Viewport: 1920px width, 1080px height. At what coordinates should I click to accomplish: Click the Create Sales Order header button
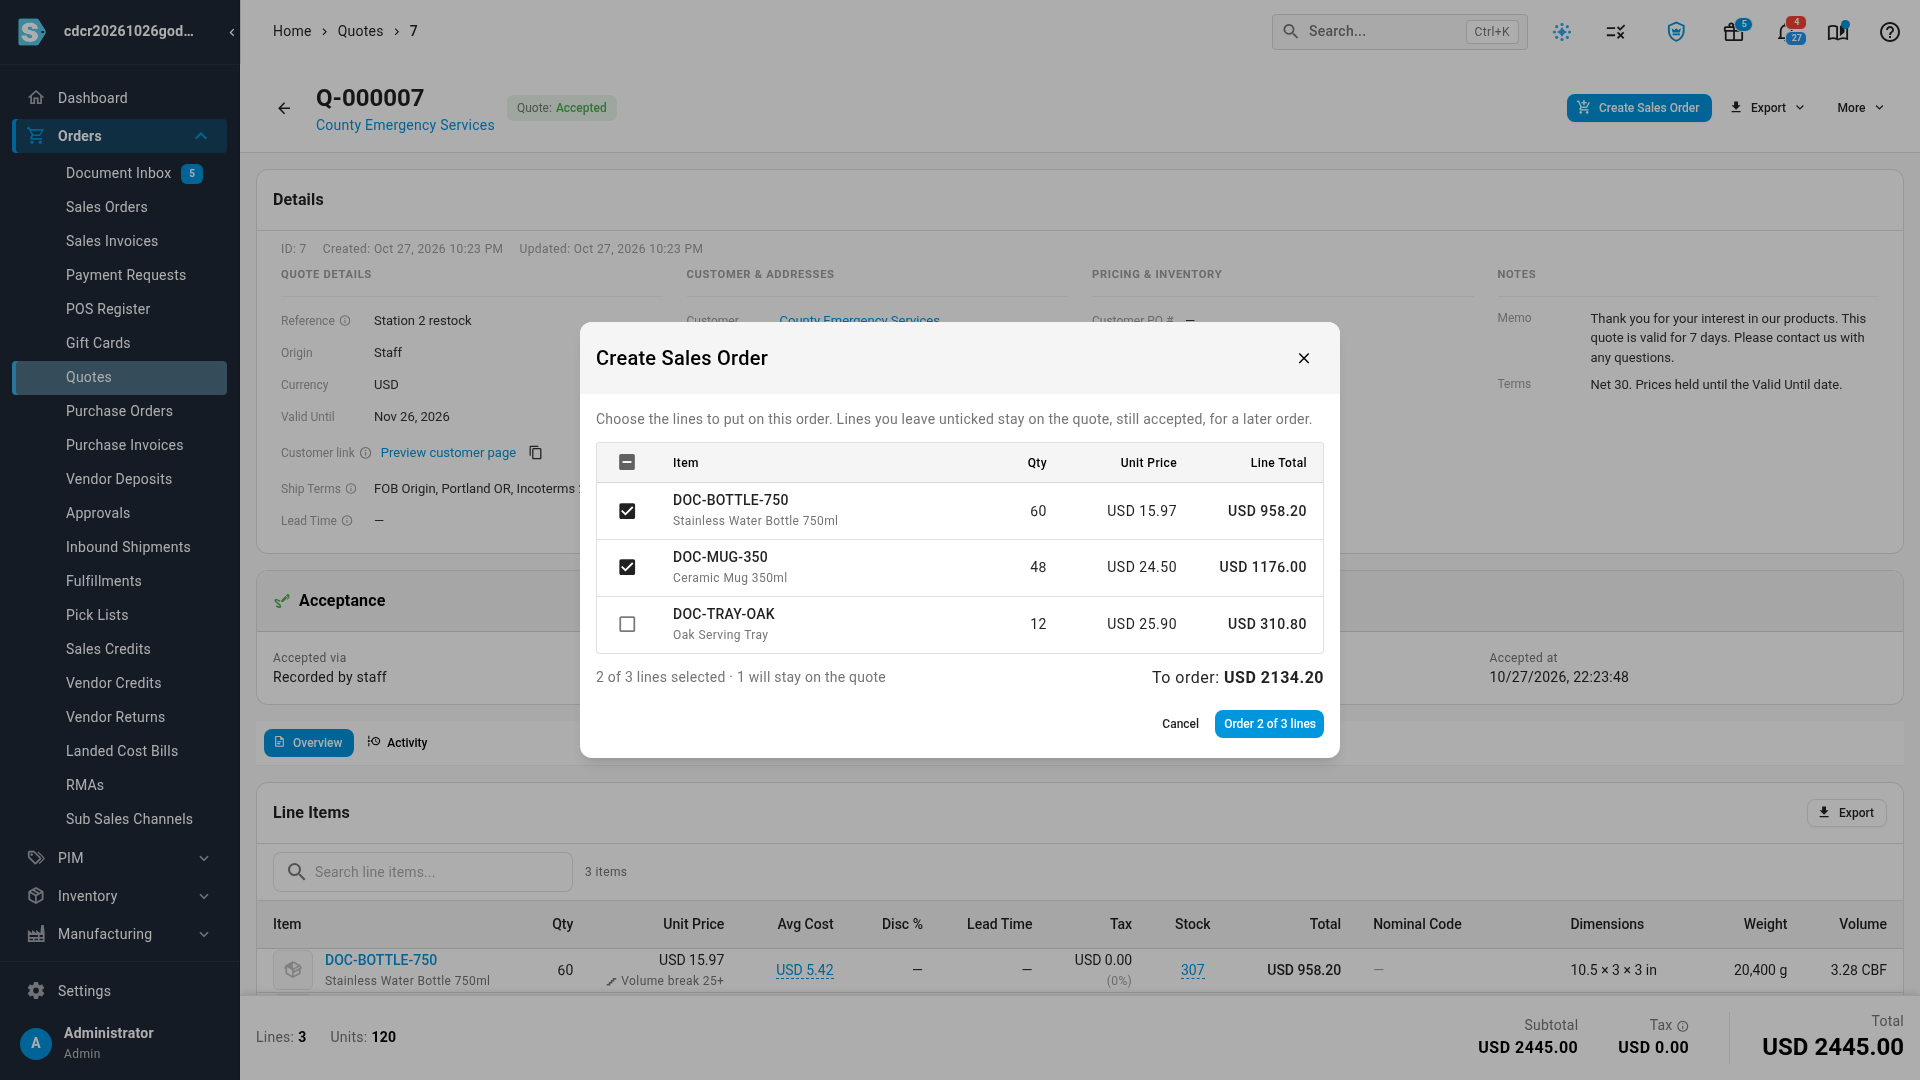(x=1639, y=108)
